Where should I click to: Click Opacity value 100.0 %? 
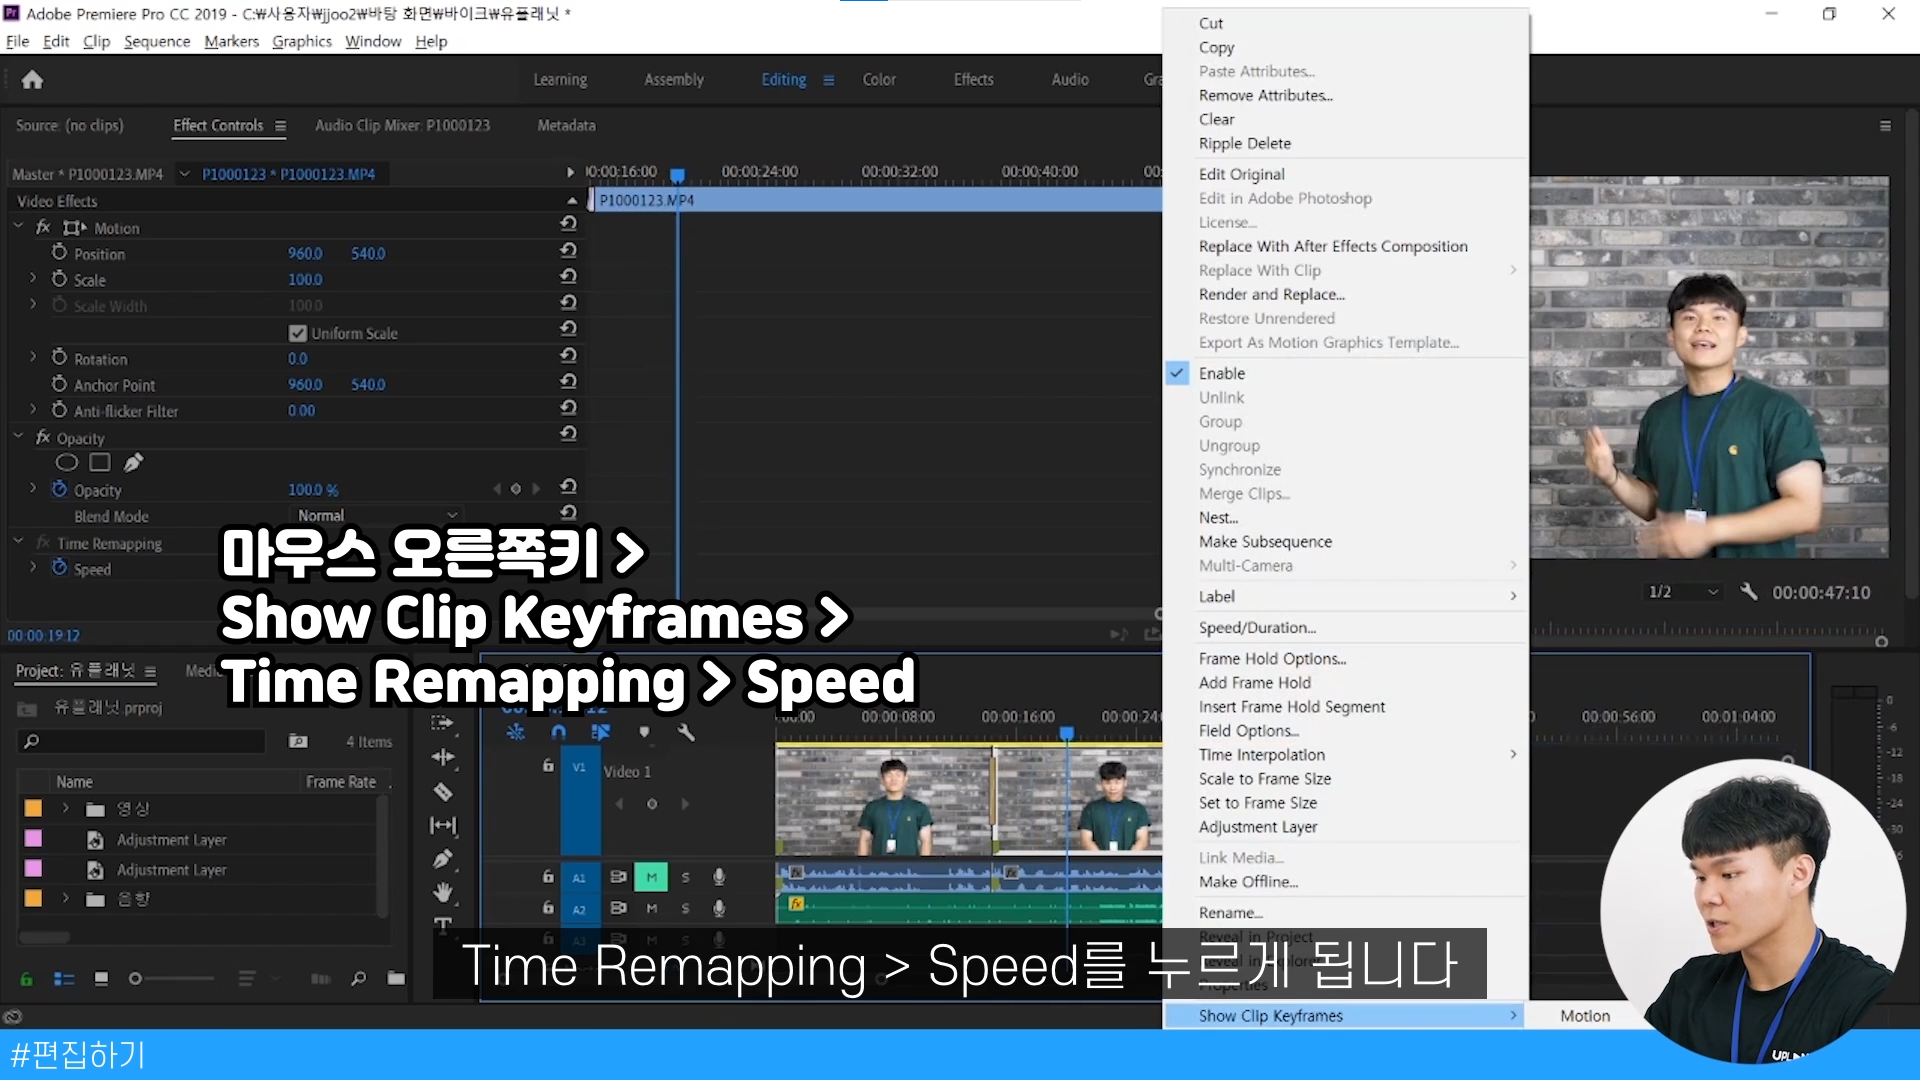(x=313, y=490)
